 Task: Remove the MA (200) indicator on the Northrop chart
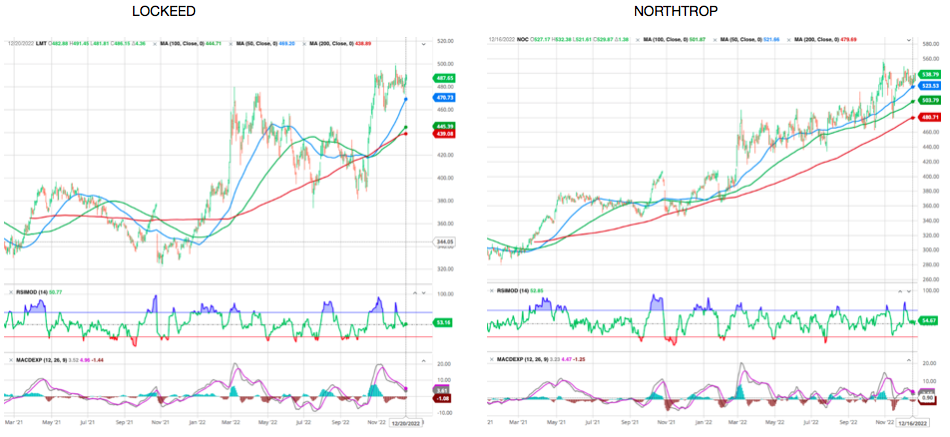click(788, 39)
